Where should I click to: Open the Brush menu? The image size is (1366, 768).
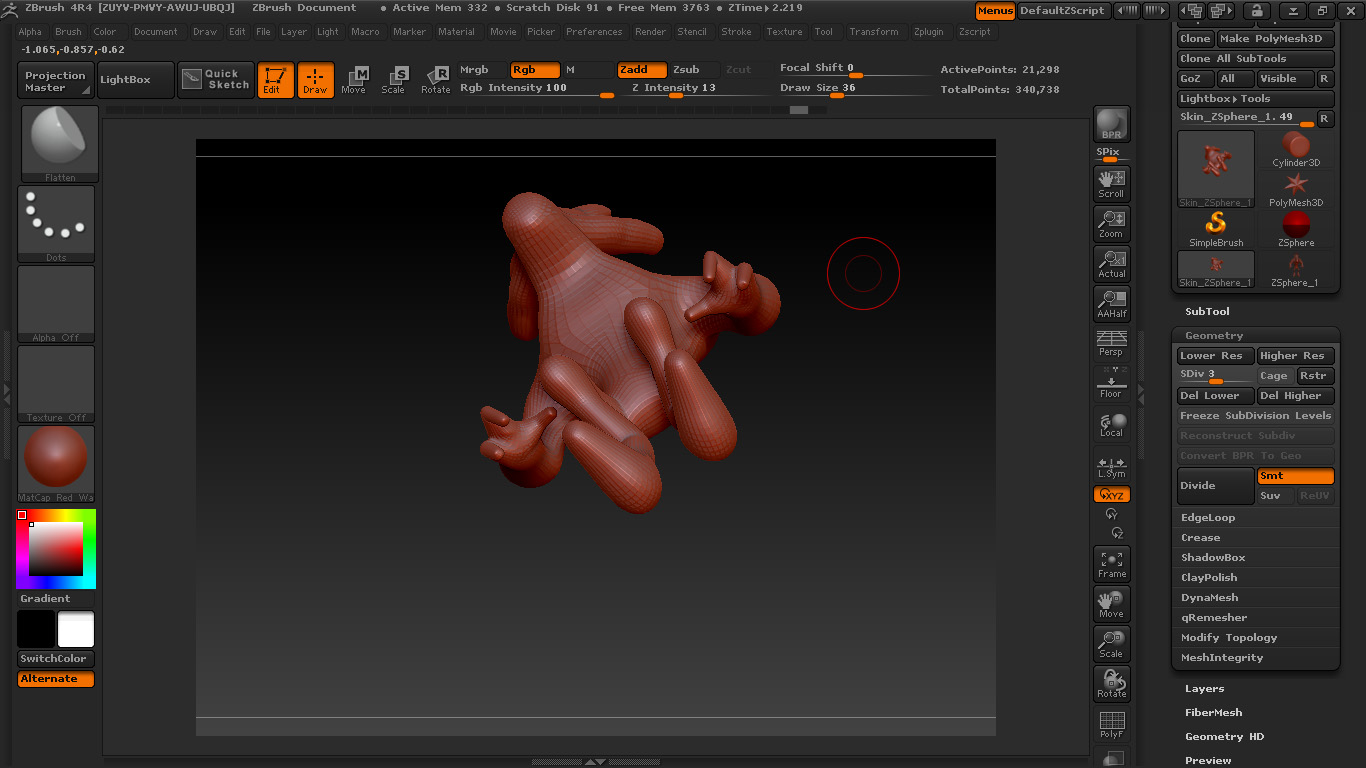(68, 32)
